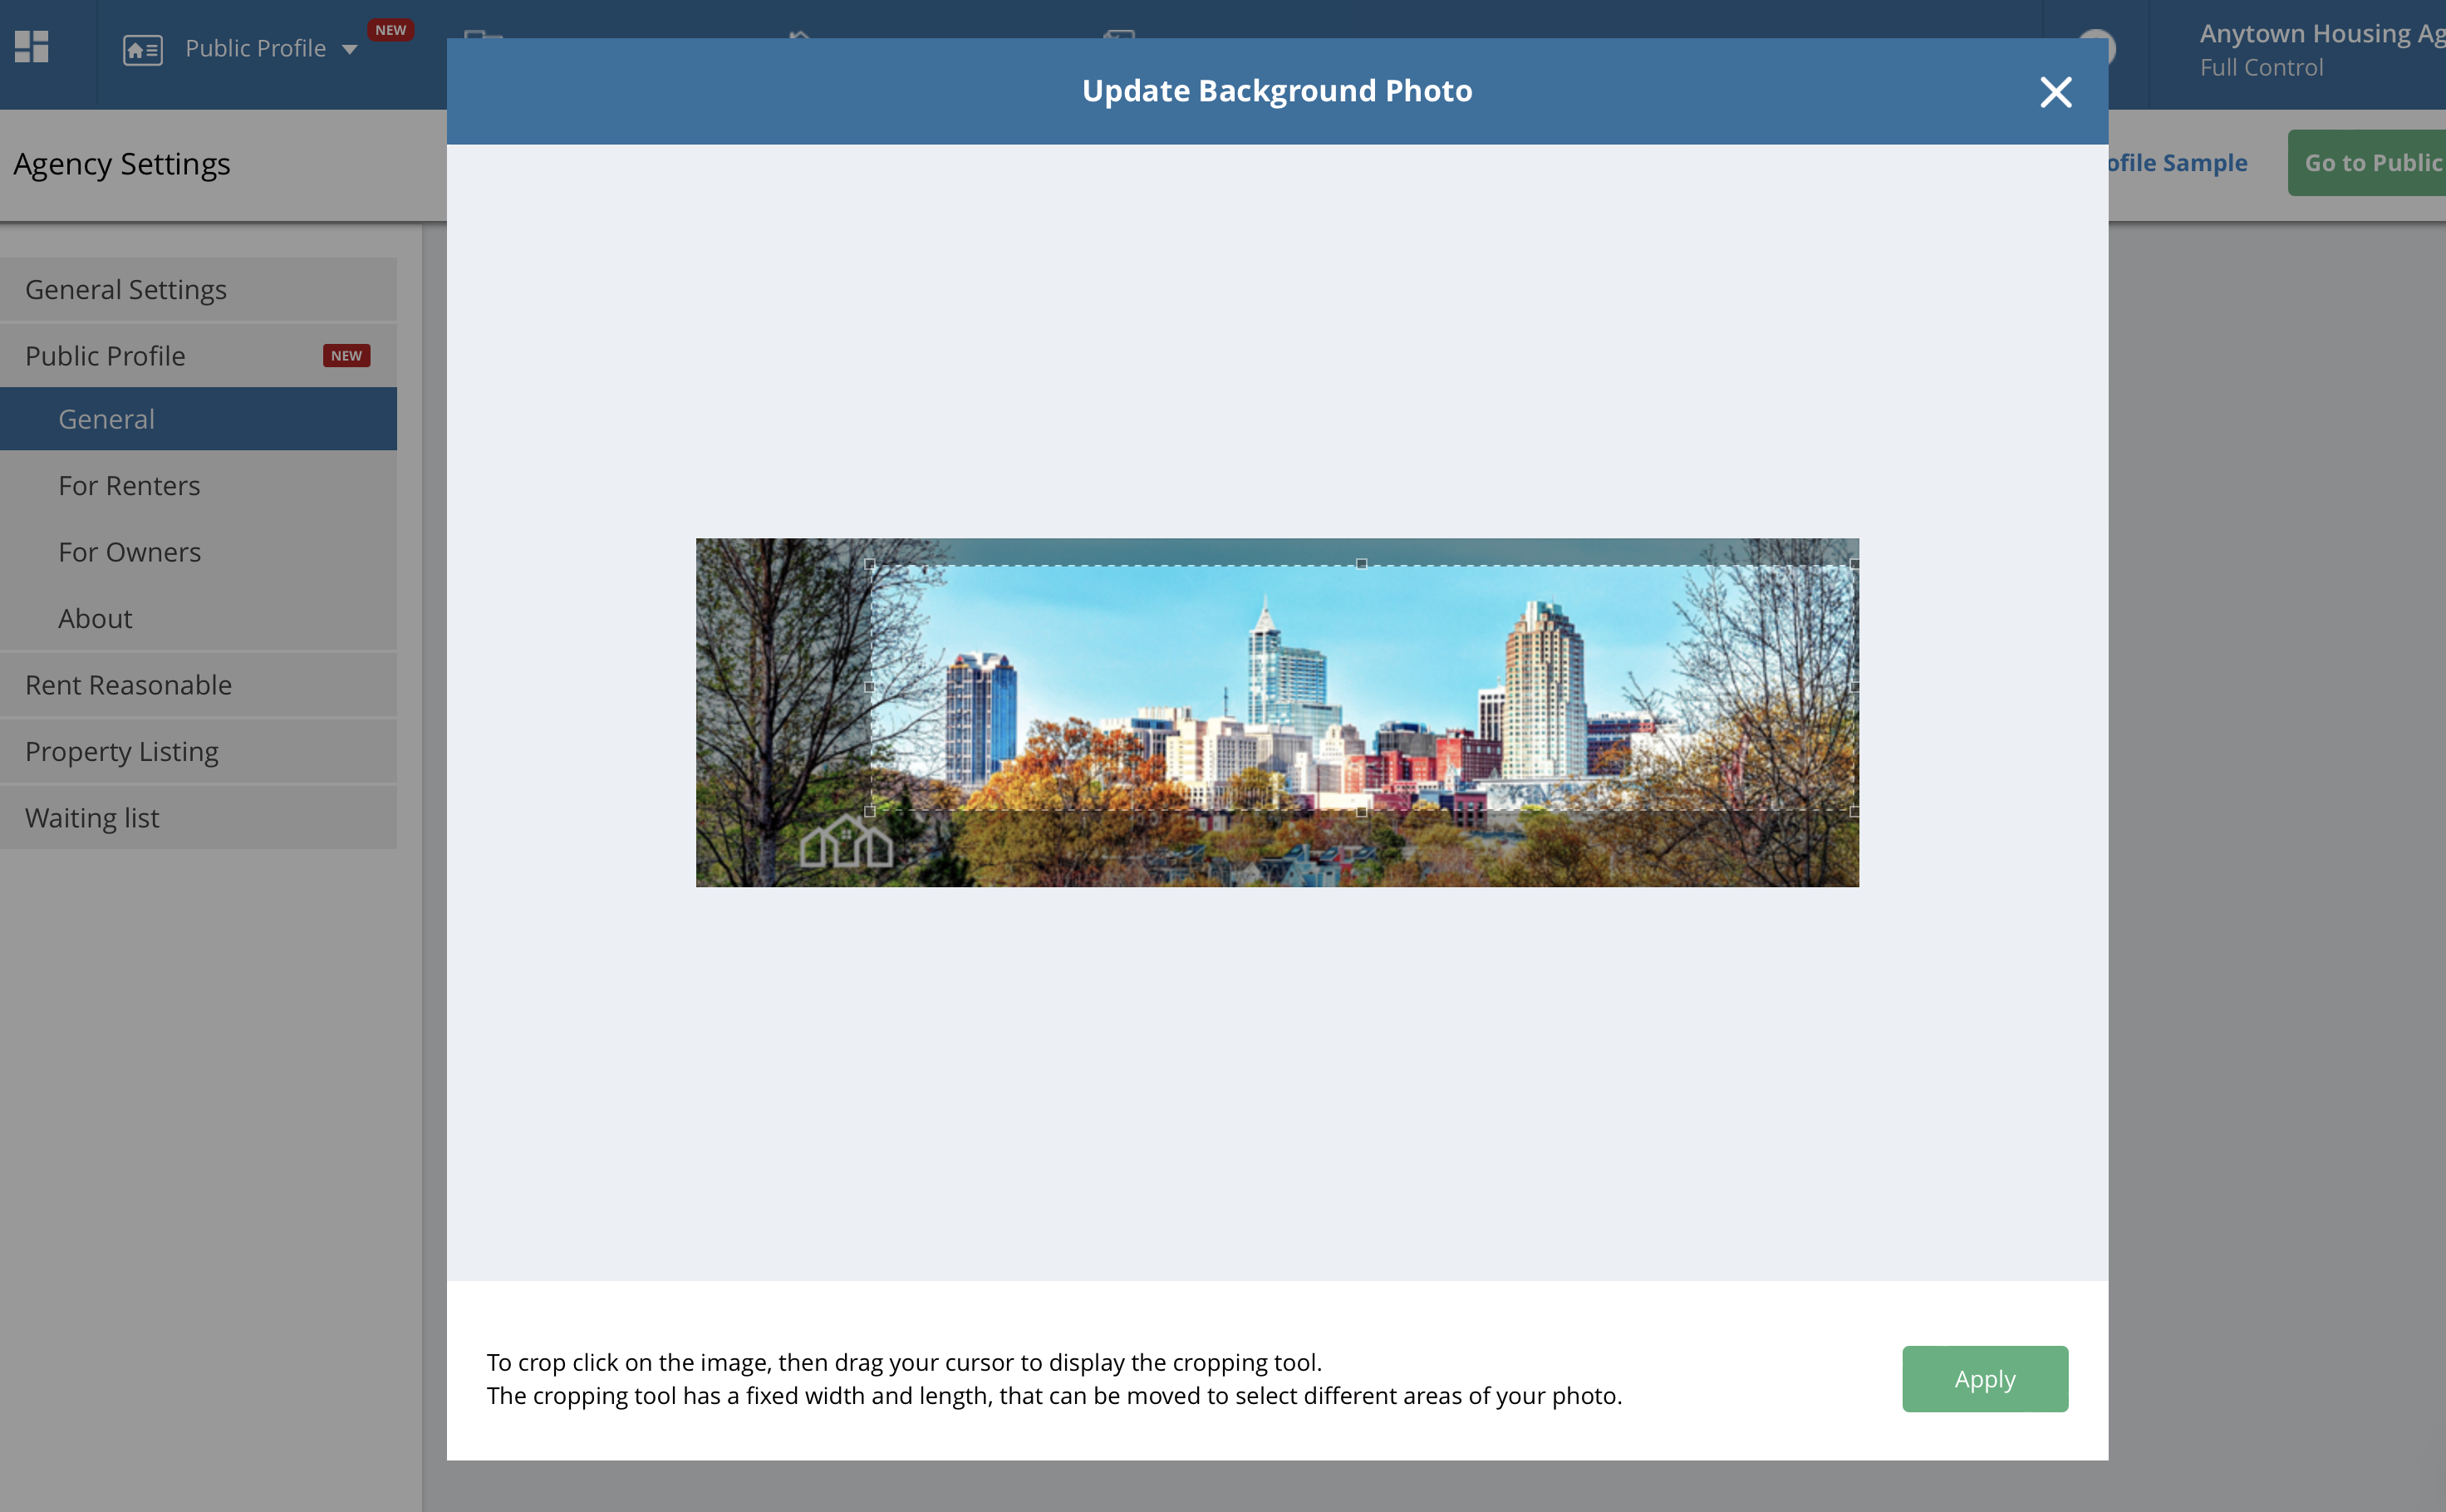Click the top-middle crop handle
Image resolution: width=2446 pixels, height=1512 pixels.
tap(1361, 564)
